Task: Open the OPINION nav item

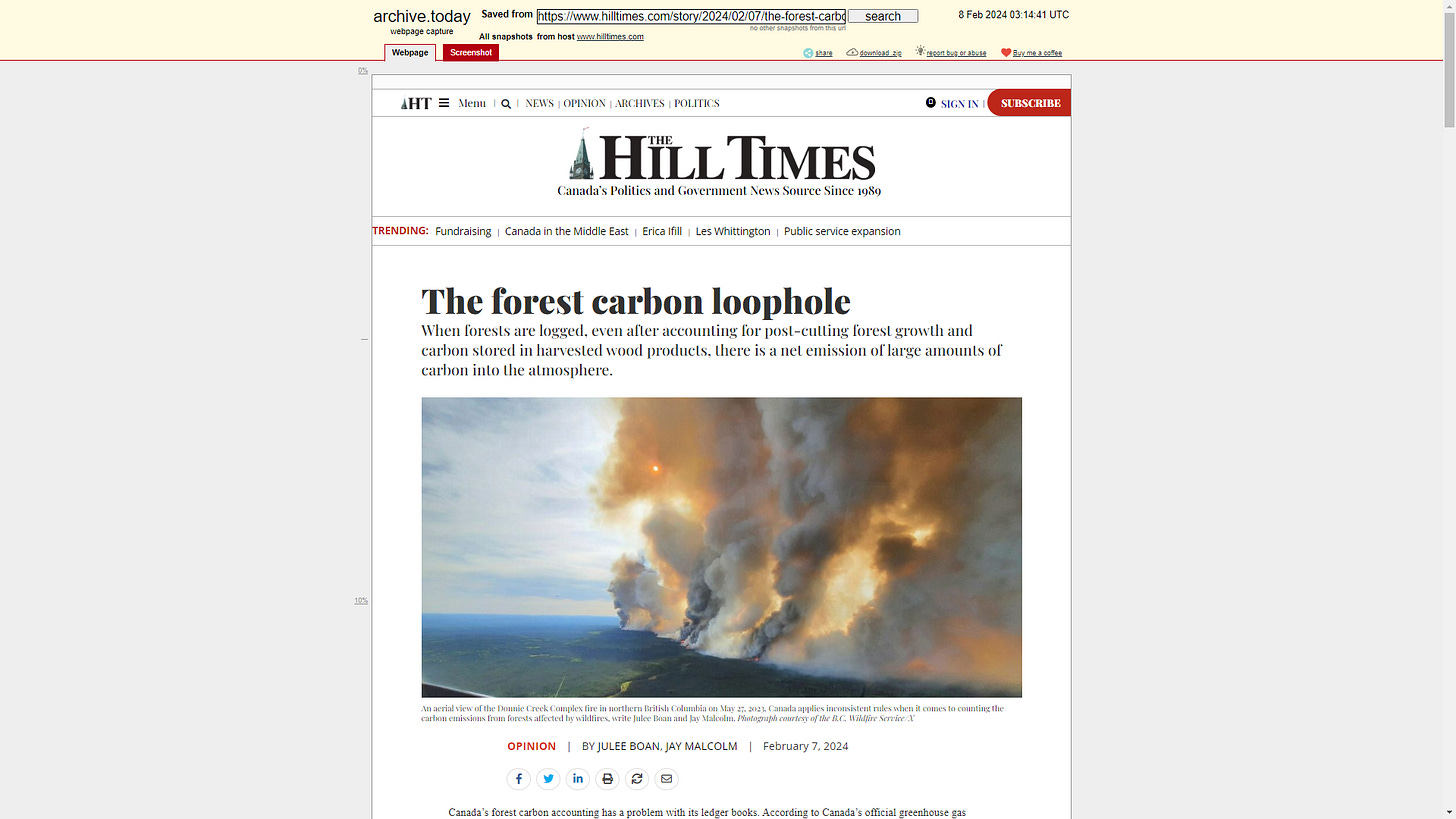Action: coord(584,103)
